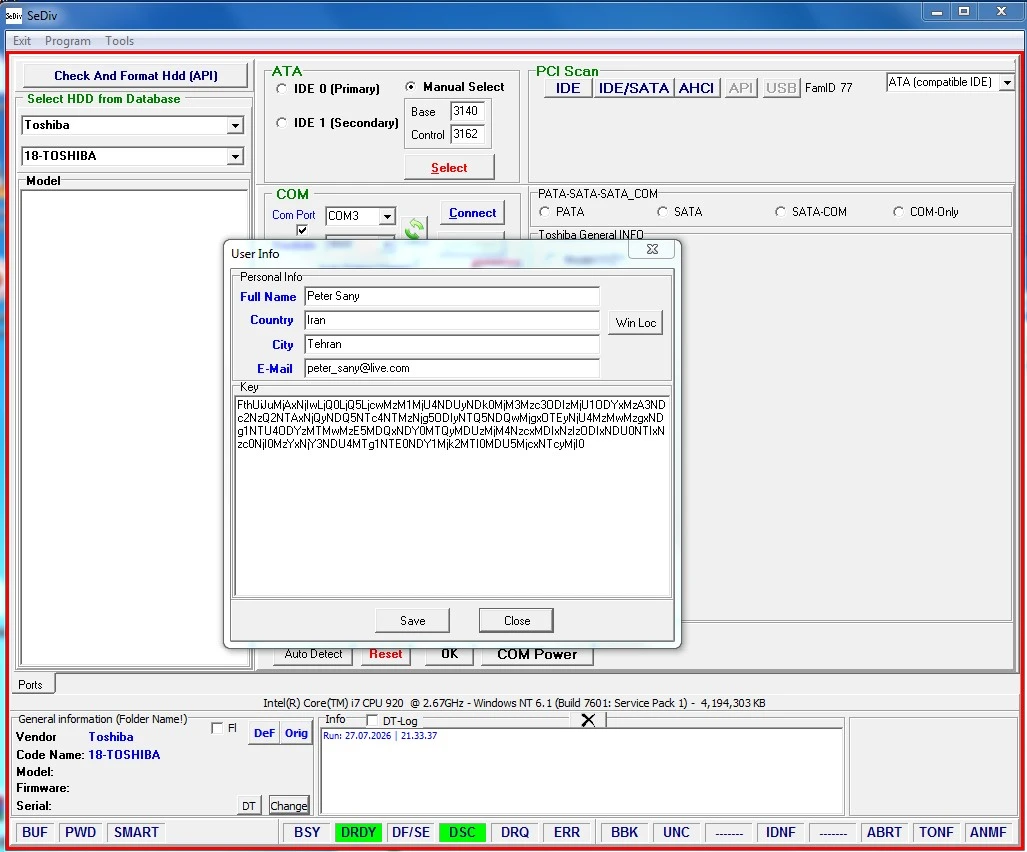Expand the COM3 port dropdown
Image resolution: width=1027 pixels, height=852 pixels.
387,216
